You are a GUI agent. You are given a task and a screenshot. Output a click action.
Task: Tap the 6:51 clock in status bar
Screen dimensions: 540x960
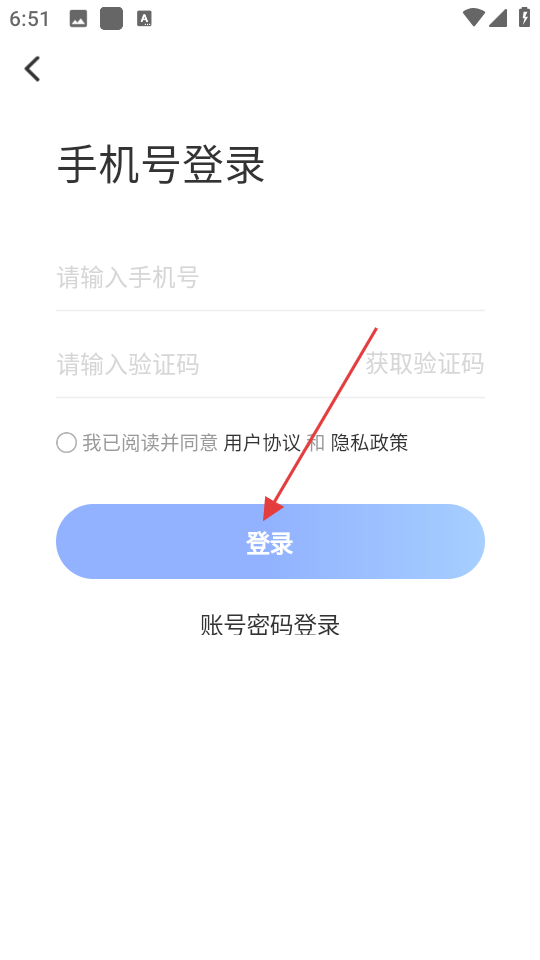coord(29,18)
